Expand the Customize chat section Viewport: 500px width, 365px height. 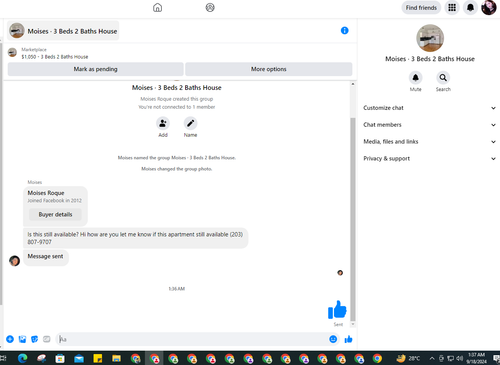tap(429, 108)
